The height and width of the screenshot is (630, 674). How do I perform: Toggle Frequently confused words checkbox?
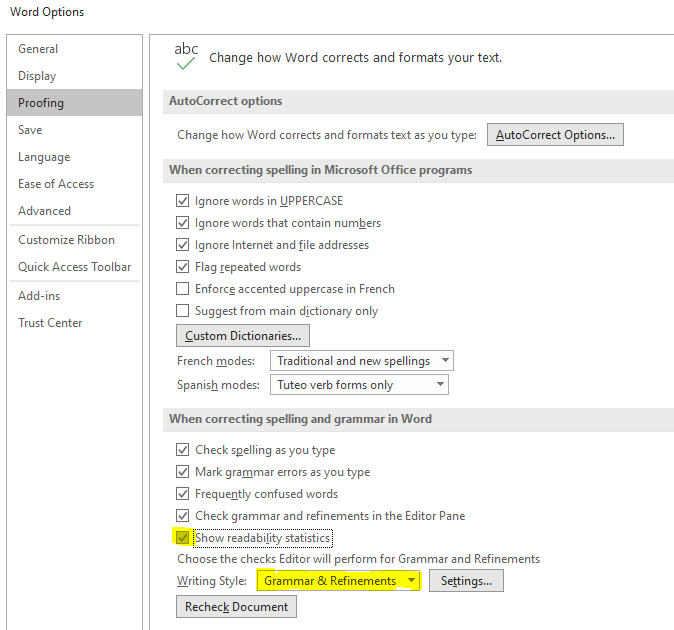tap(183, 493)
